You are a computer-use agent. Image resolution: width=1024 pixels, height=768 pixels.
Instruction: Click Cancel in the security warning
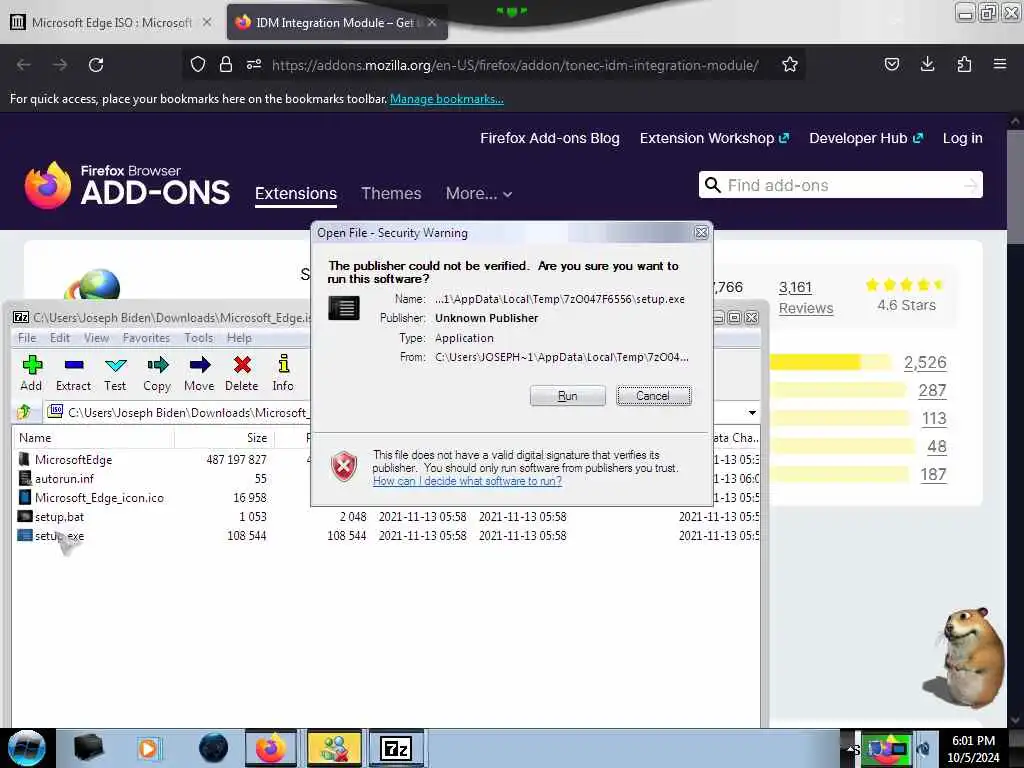(653, 396)
